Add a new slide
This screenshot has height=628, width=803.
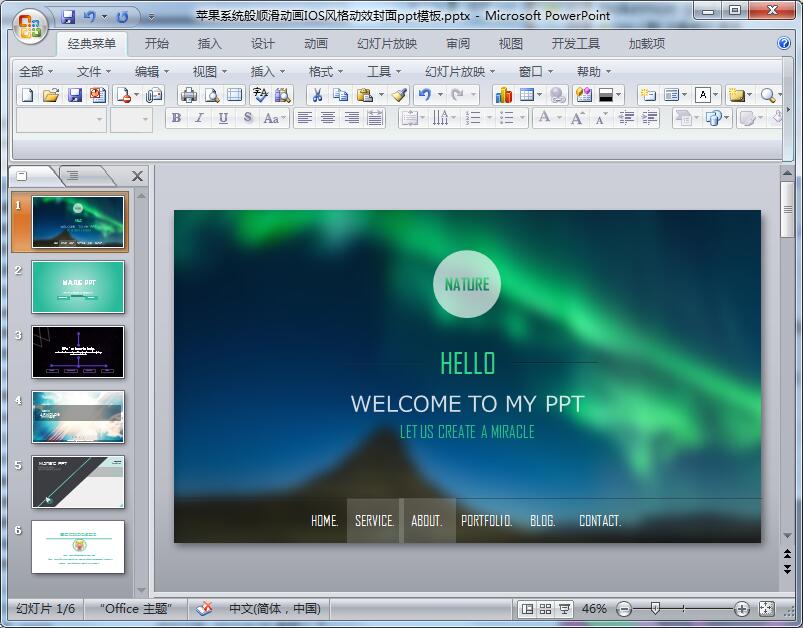point(648,95)
